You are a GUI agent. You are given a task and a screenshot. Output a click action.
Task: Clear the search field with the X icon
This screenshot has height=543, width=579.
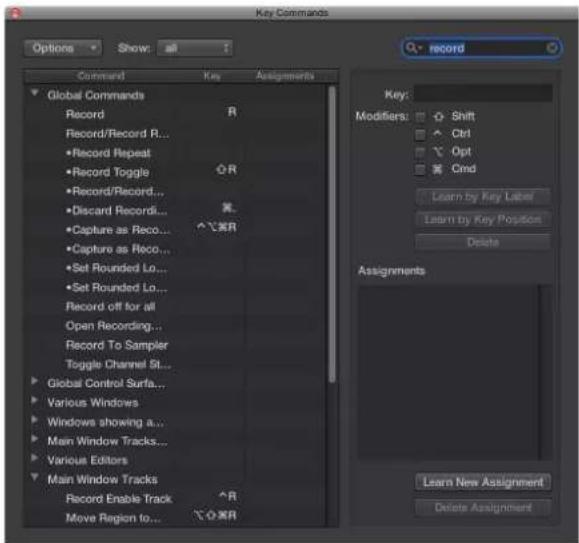pyautogui.click(x=552, y=48)
